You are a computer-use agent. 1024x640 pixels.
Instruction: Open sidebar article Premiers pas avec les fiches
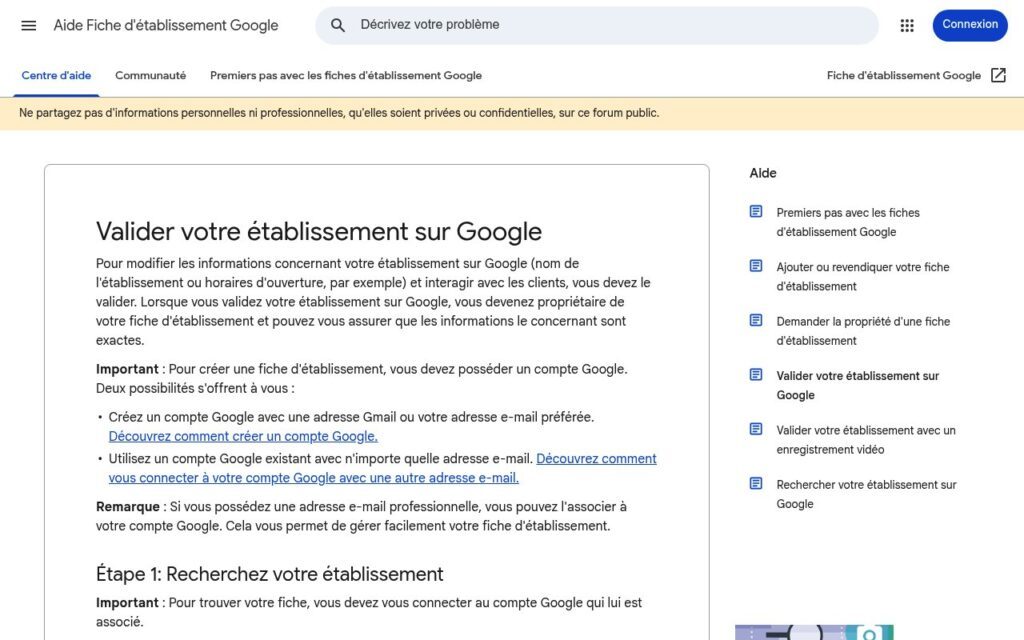848,222
